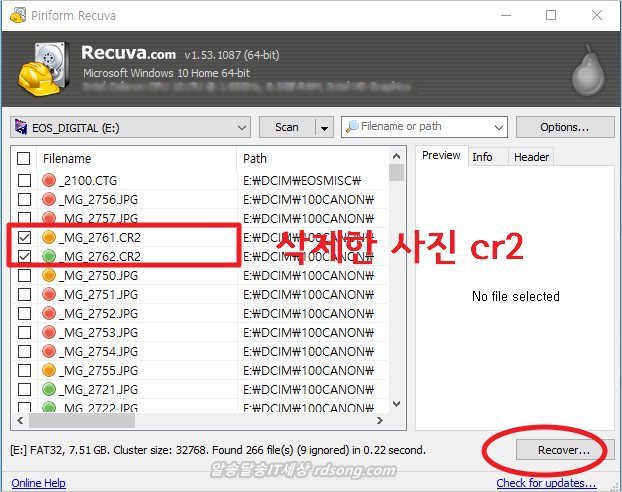Viewport: 622px width, 492px height.
Task: Click the "Found 266 file(s)" status text
Action: (x=253, y=450)
